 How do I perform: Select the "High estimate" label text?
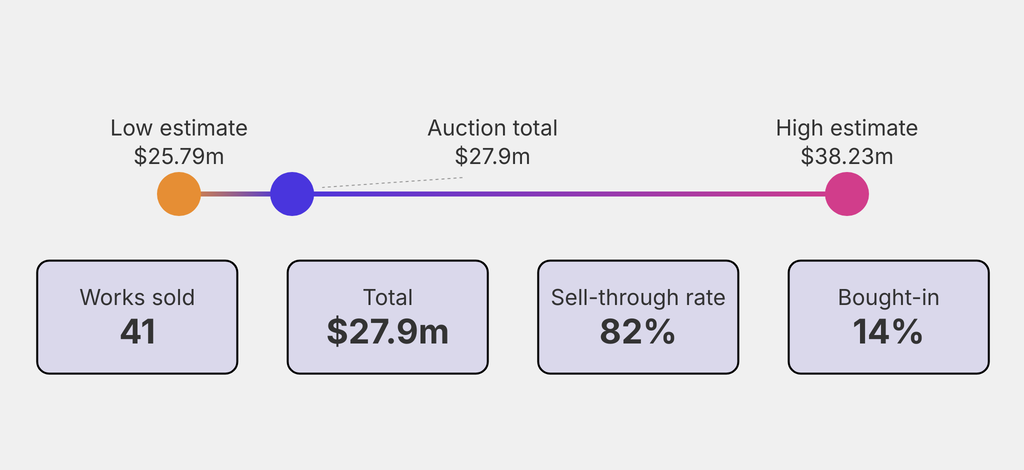pyautogui.click(x=847, y=128)
